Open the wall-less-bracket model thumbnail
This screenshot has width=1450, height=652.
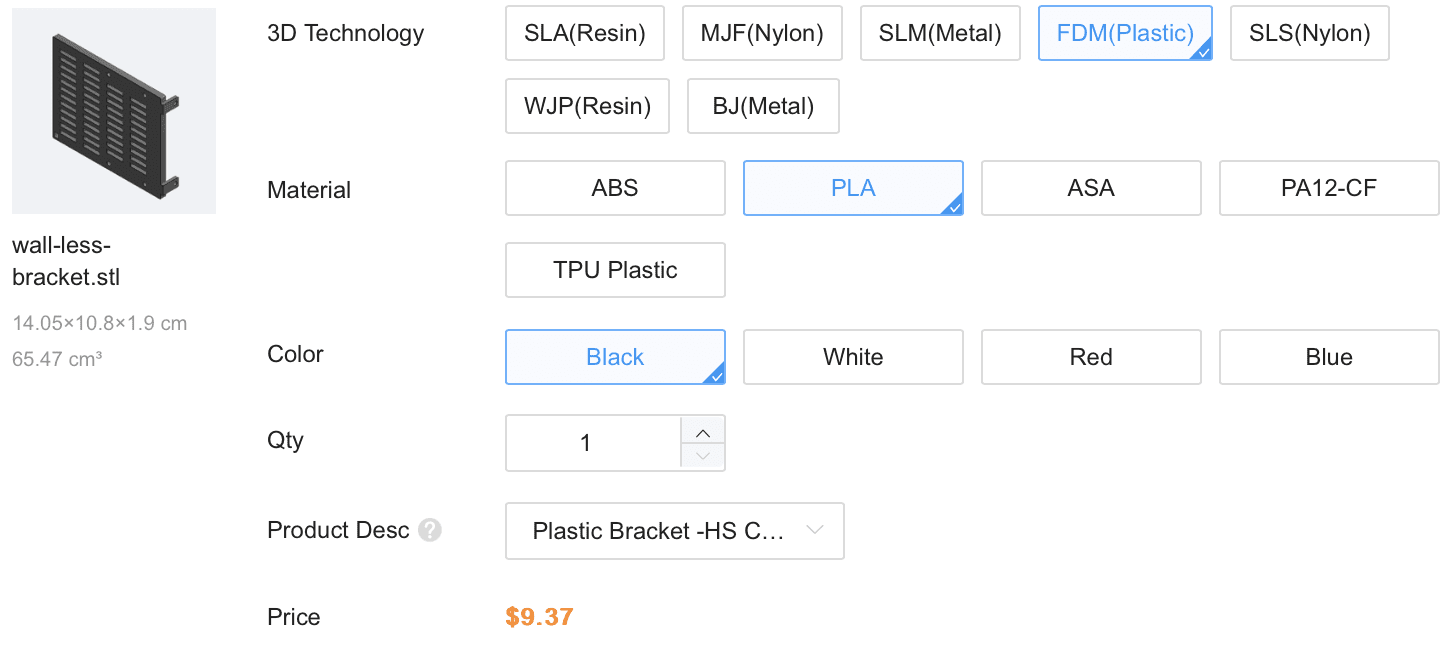[x=114, y=111]
